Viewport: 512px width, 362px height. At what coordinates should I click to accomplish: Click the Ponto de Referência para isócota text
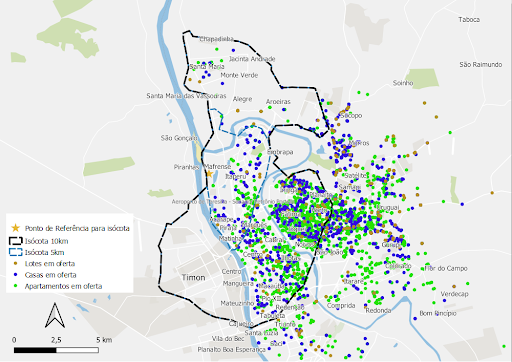click(77, 228)
